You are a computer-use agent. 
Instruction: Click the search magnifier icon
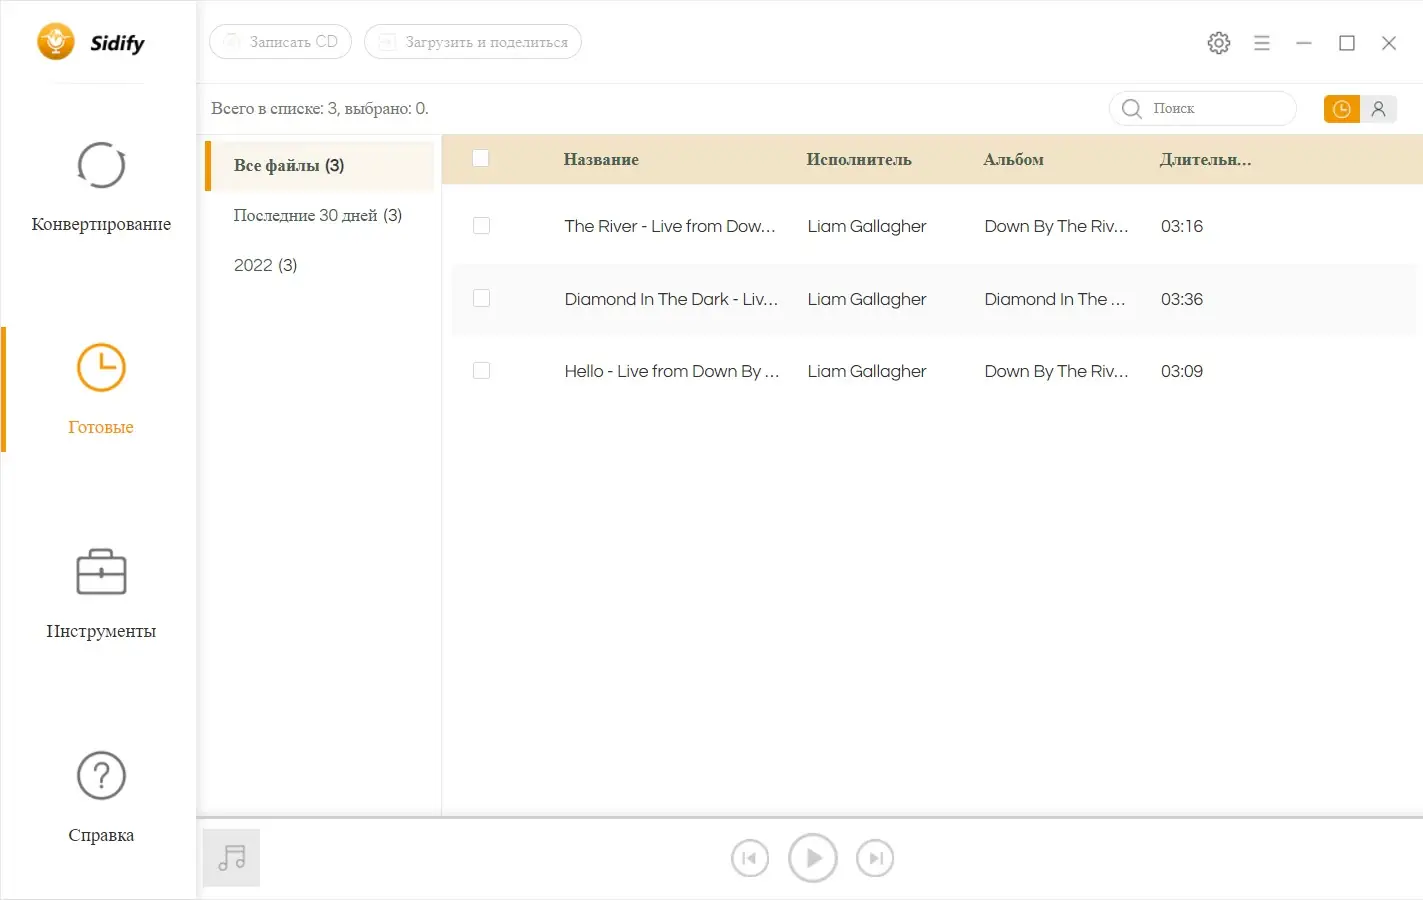(x=1131, y=108)
